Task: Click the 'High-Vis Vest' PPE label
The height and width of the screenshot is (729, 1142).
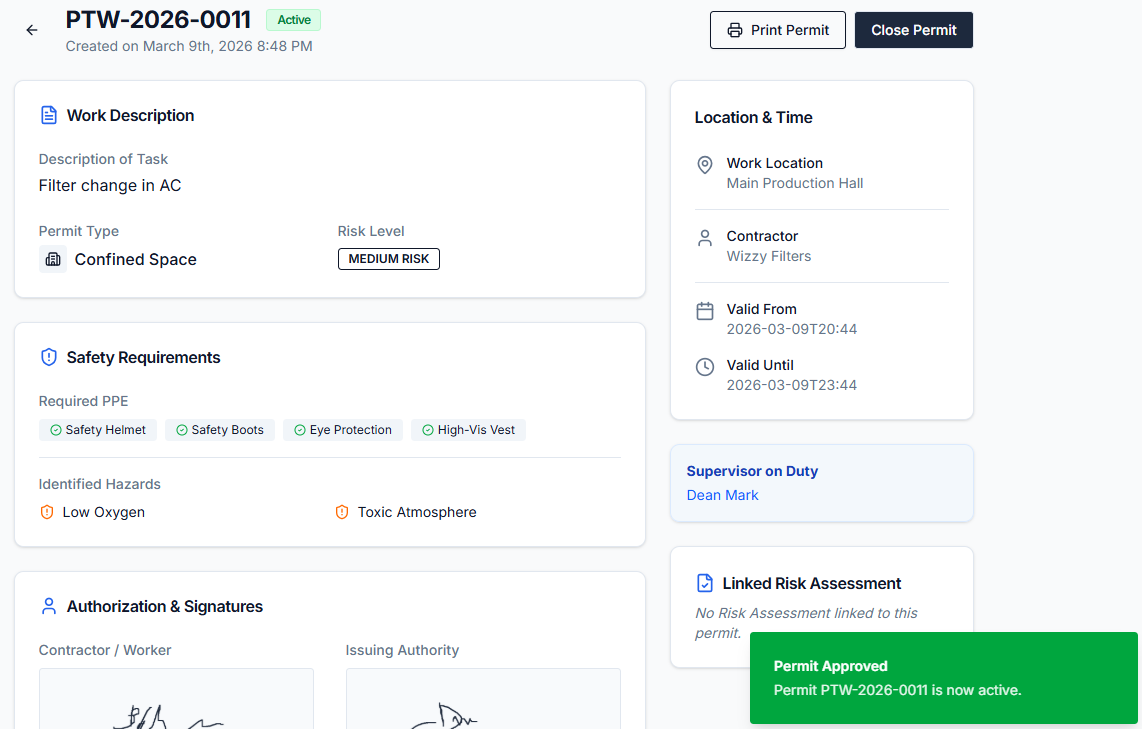Action: pyautogui.click(x=476, y=430)
